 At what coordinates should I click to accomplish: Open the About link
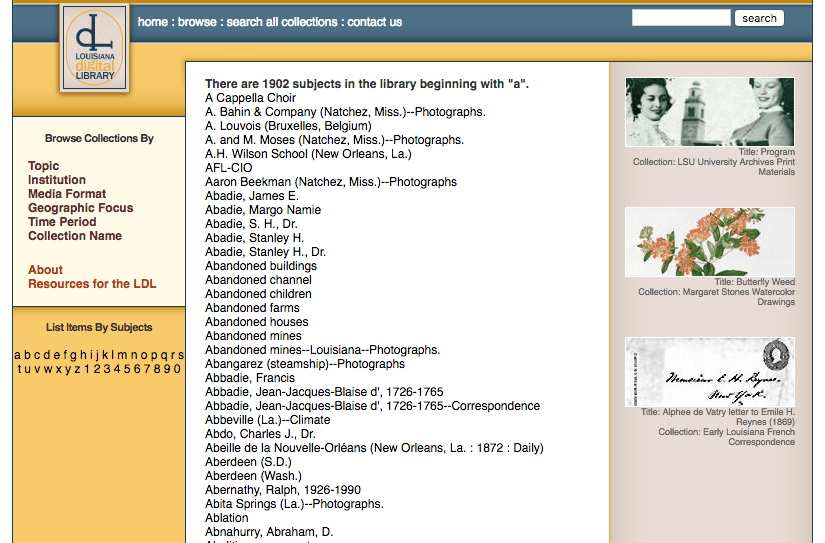click(45, 270)
